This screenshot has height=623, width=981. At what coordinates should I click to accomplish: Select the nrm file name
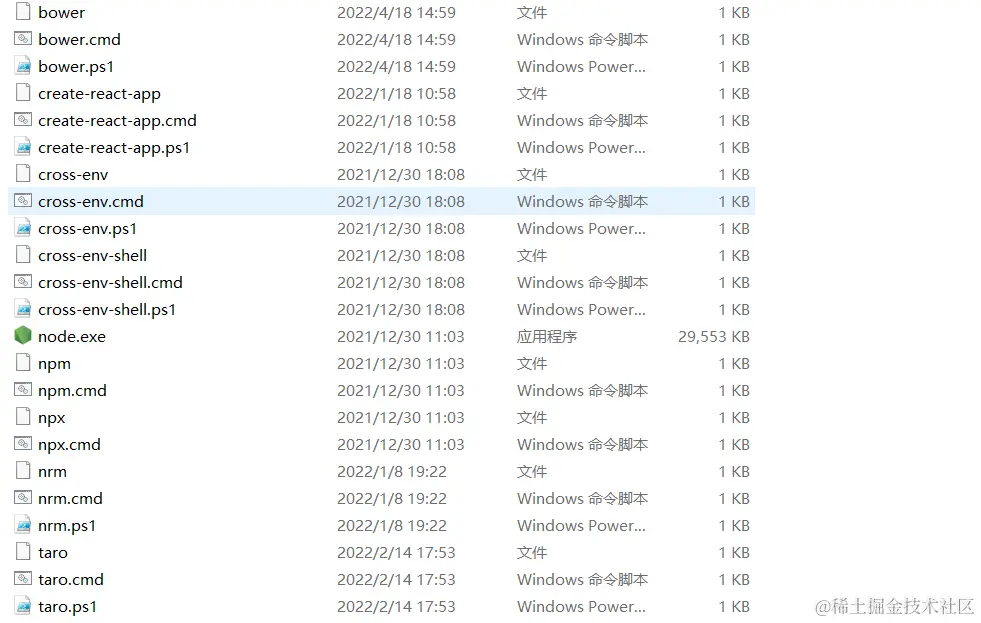[x=53, y=472]
